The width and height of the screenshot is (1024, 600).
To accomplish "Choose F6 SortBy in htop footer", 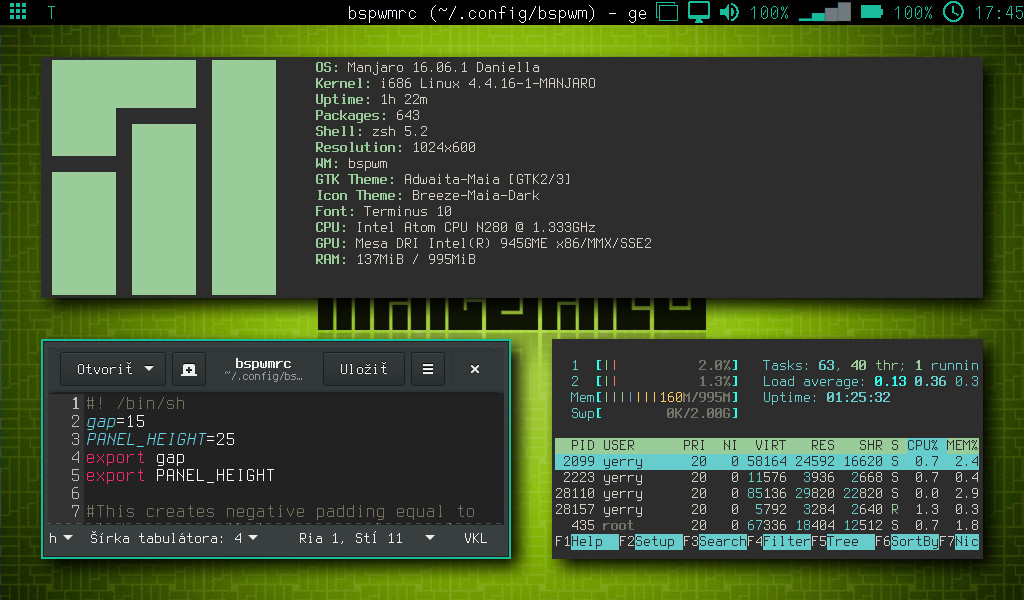I will click(x=913, y=542).
